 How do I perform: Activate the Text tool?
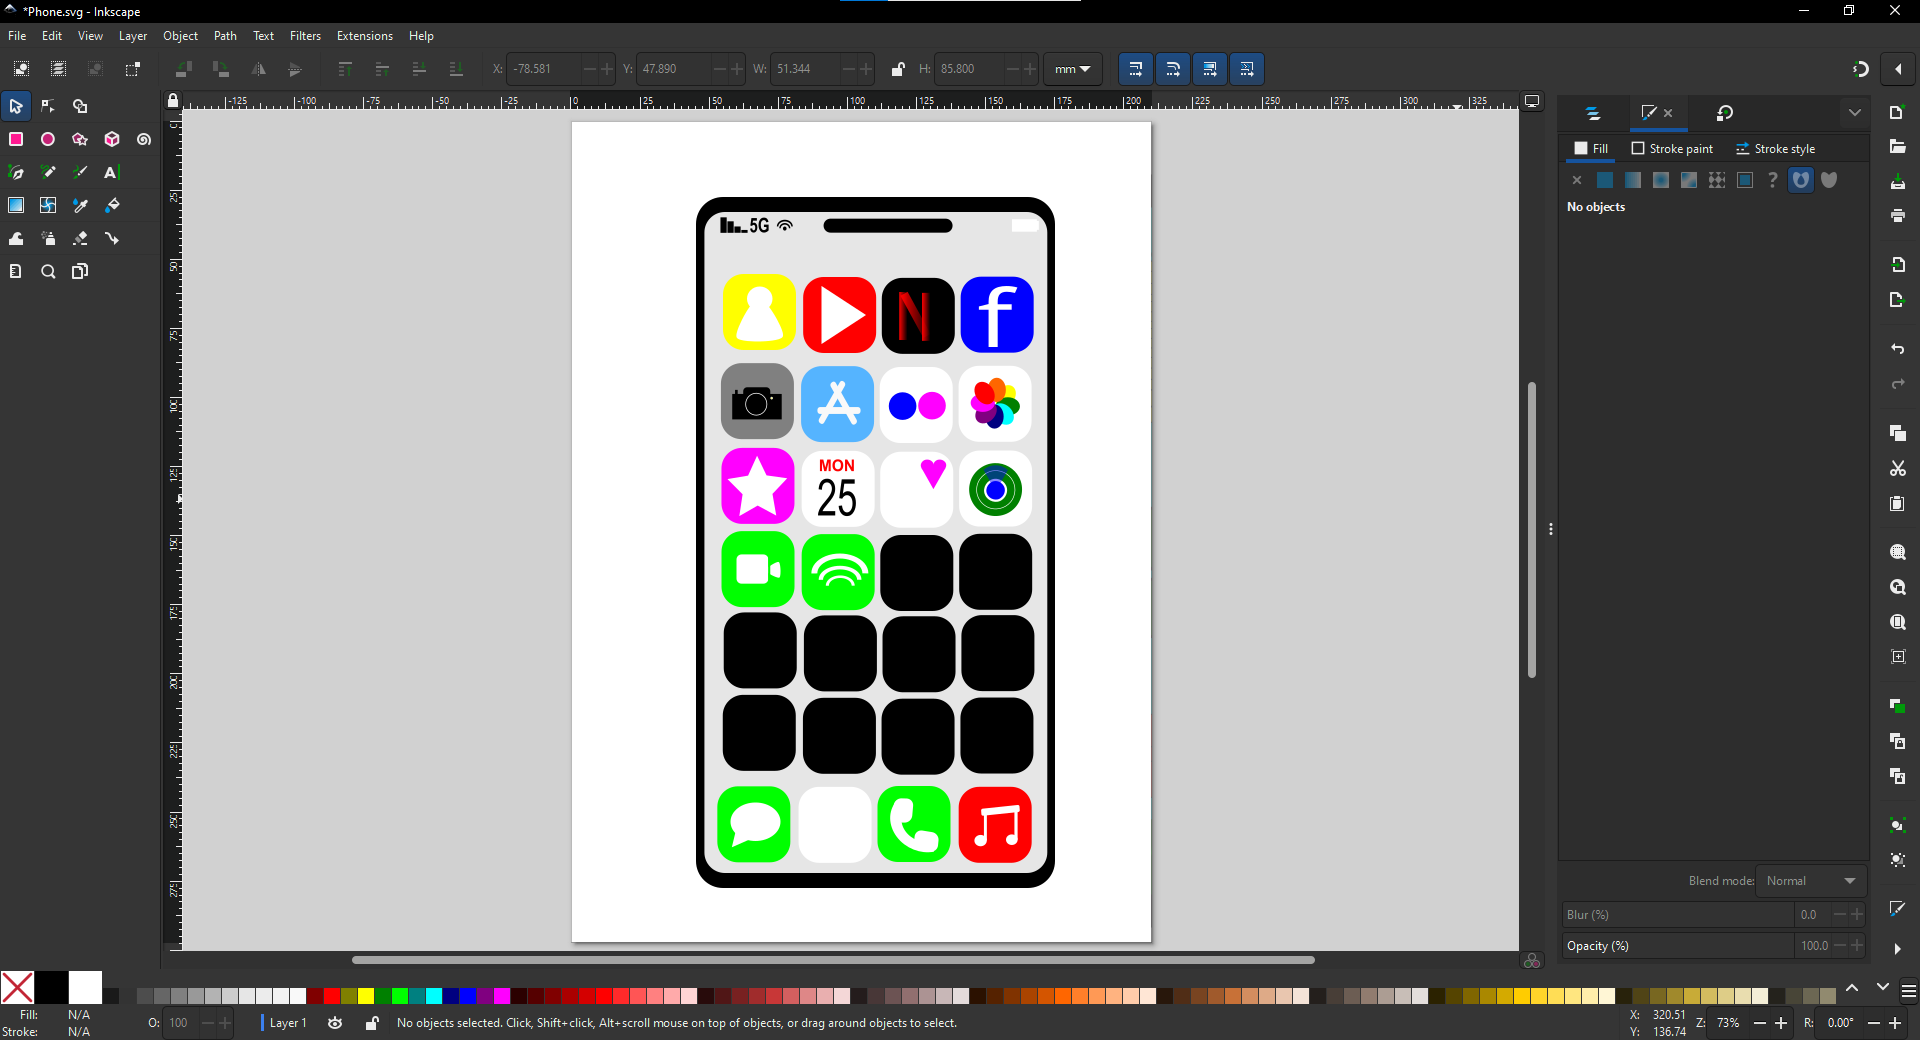coord(112,172)
